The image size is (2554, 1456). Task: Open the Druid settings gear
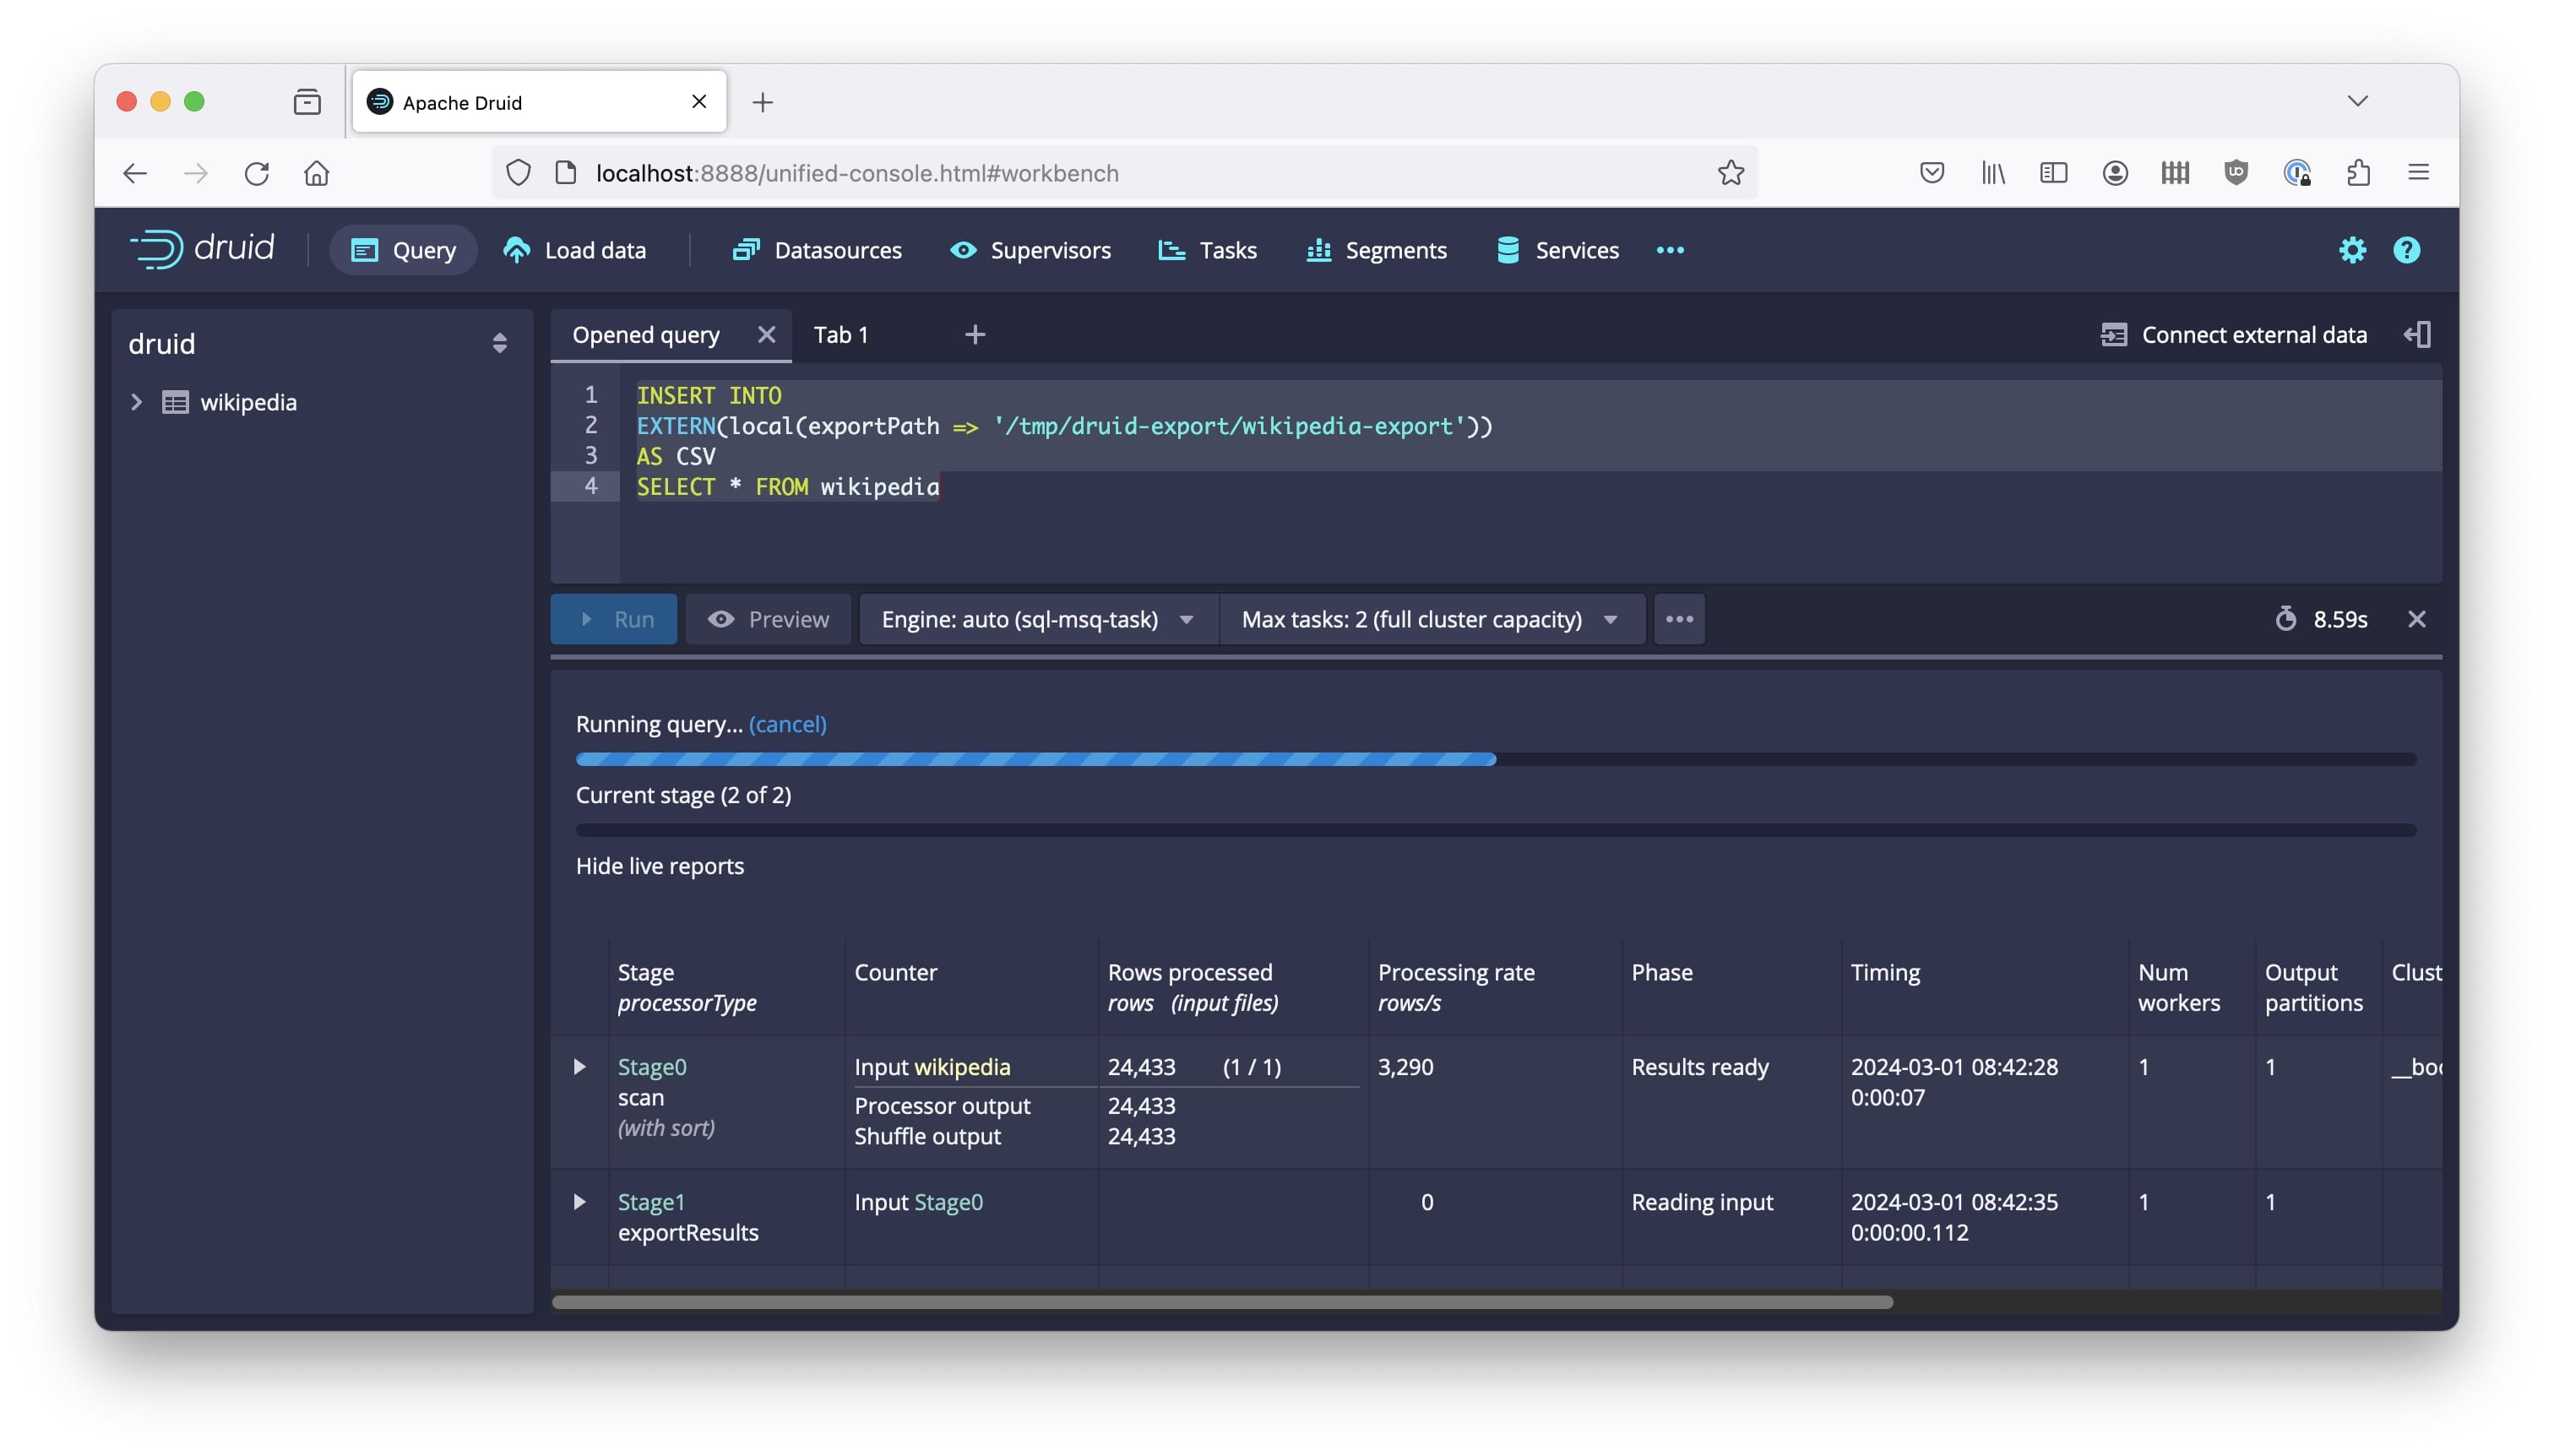2352,250
